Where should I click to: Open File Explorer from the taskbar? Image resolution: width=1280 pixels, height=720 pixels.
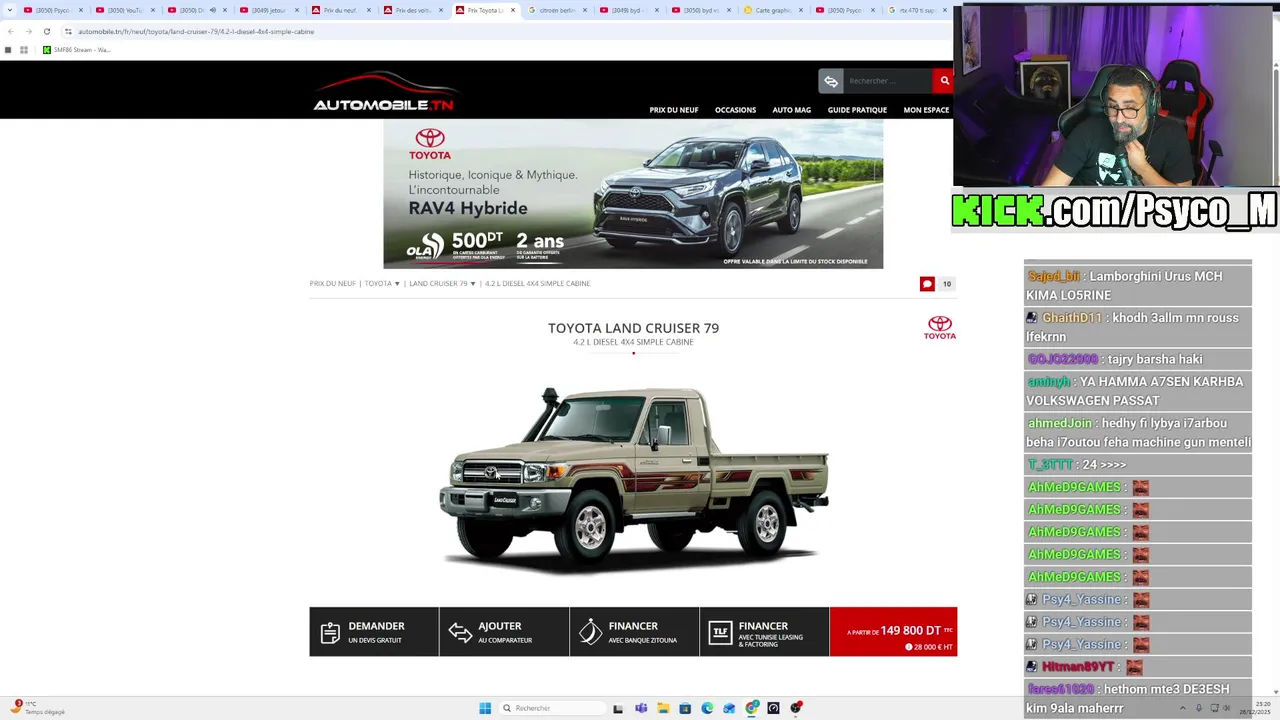pos(663,708)
